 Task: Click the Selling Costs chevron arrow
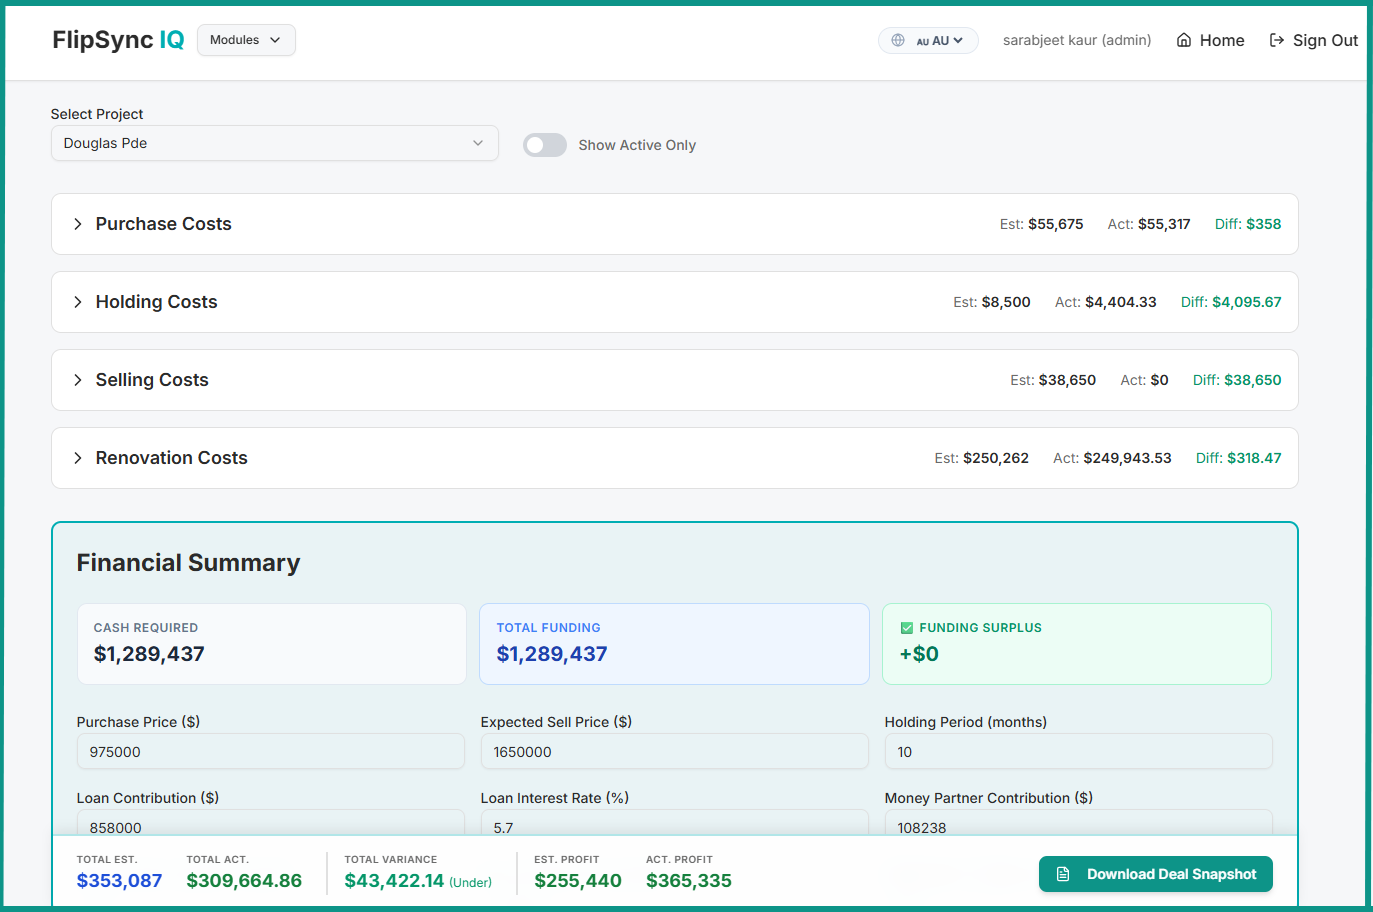coord(78,380)
